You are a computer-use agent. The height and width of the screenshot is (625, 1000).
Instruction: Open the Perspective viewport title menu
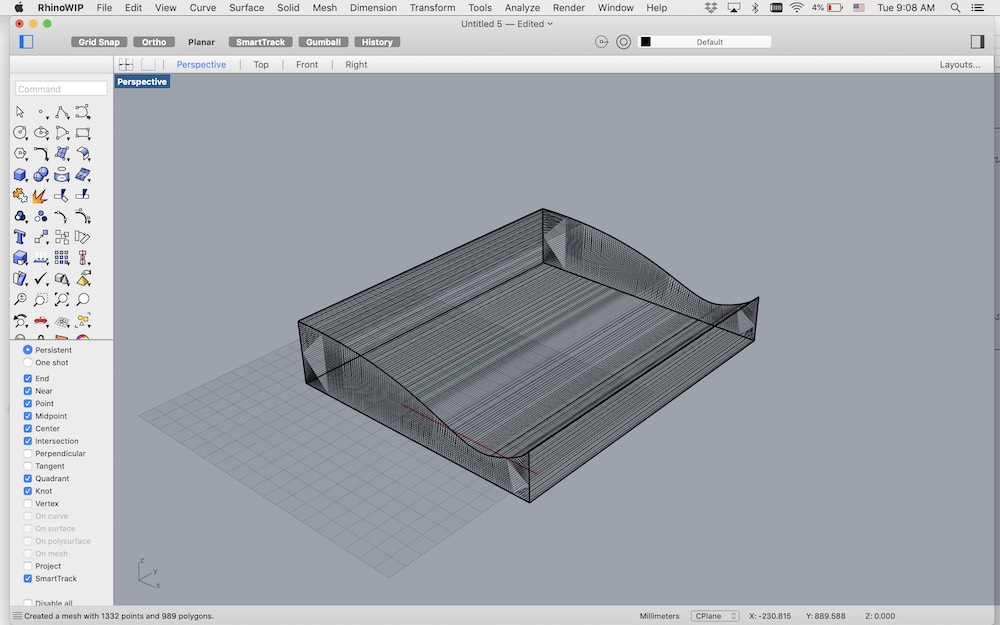tap(142, 82)
